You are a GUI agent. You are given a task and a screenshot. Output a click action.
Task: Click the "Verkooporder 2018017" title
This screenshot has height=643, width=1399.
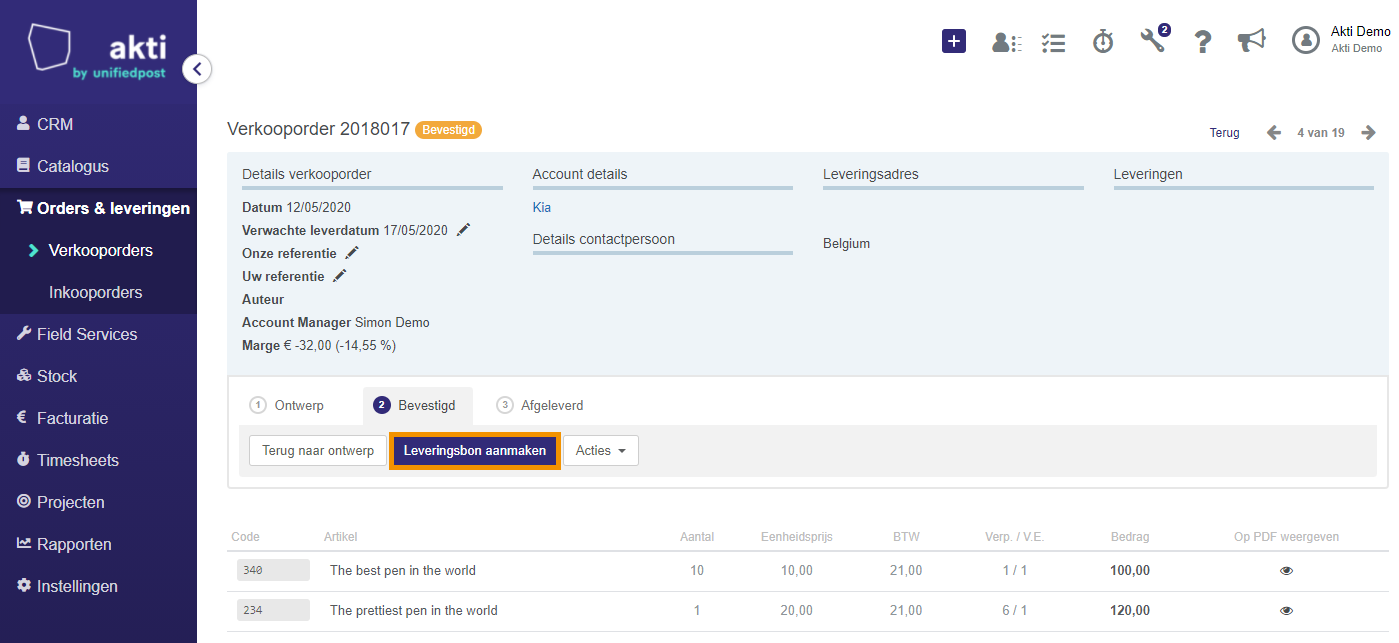tap(319, 129)
